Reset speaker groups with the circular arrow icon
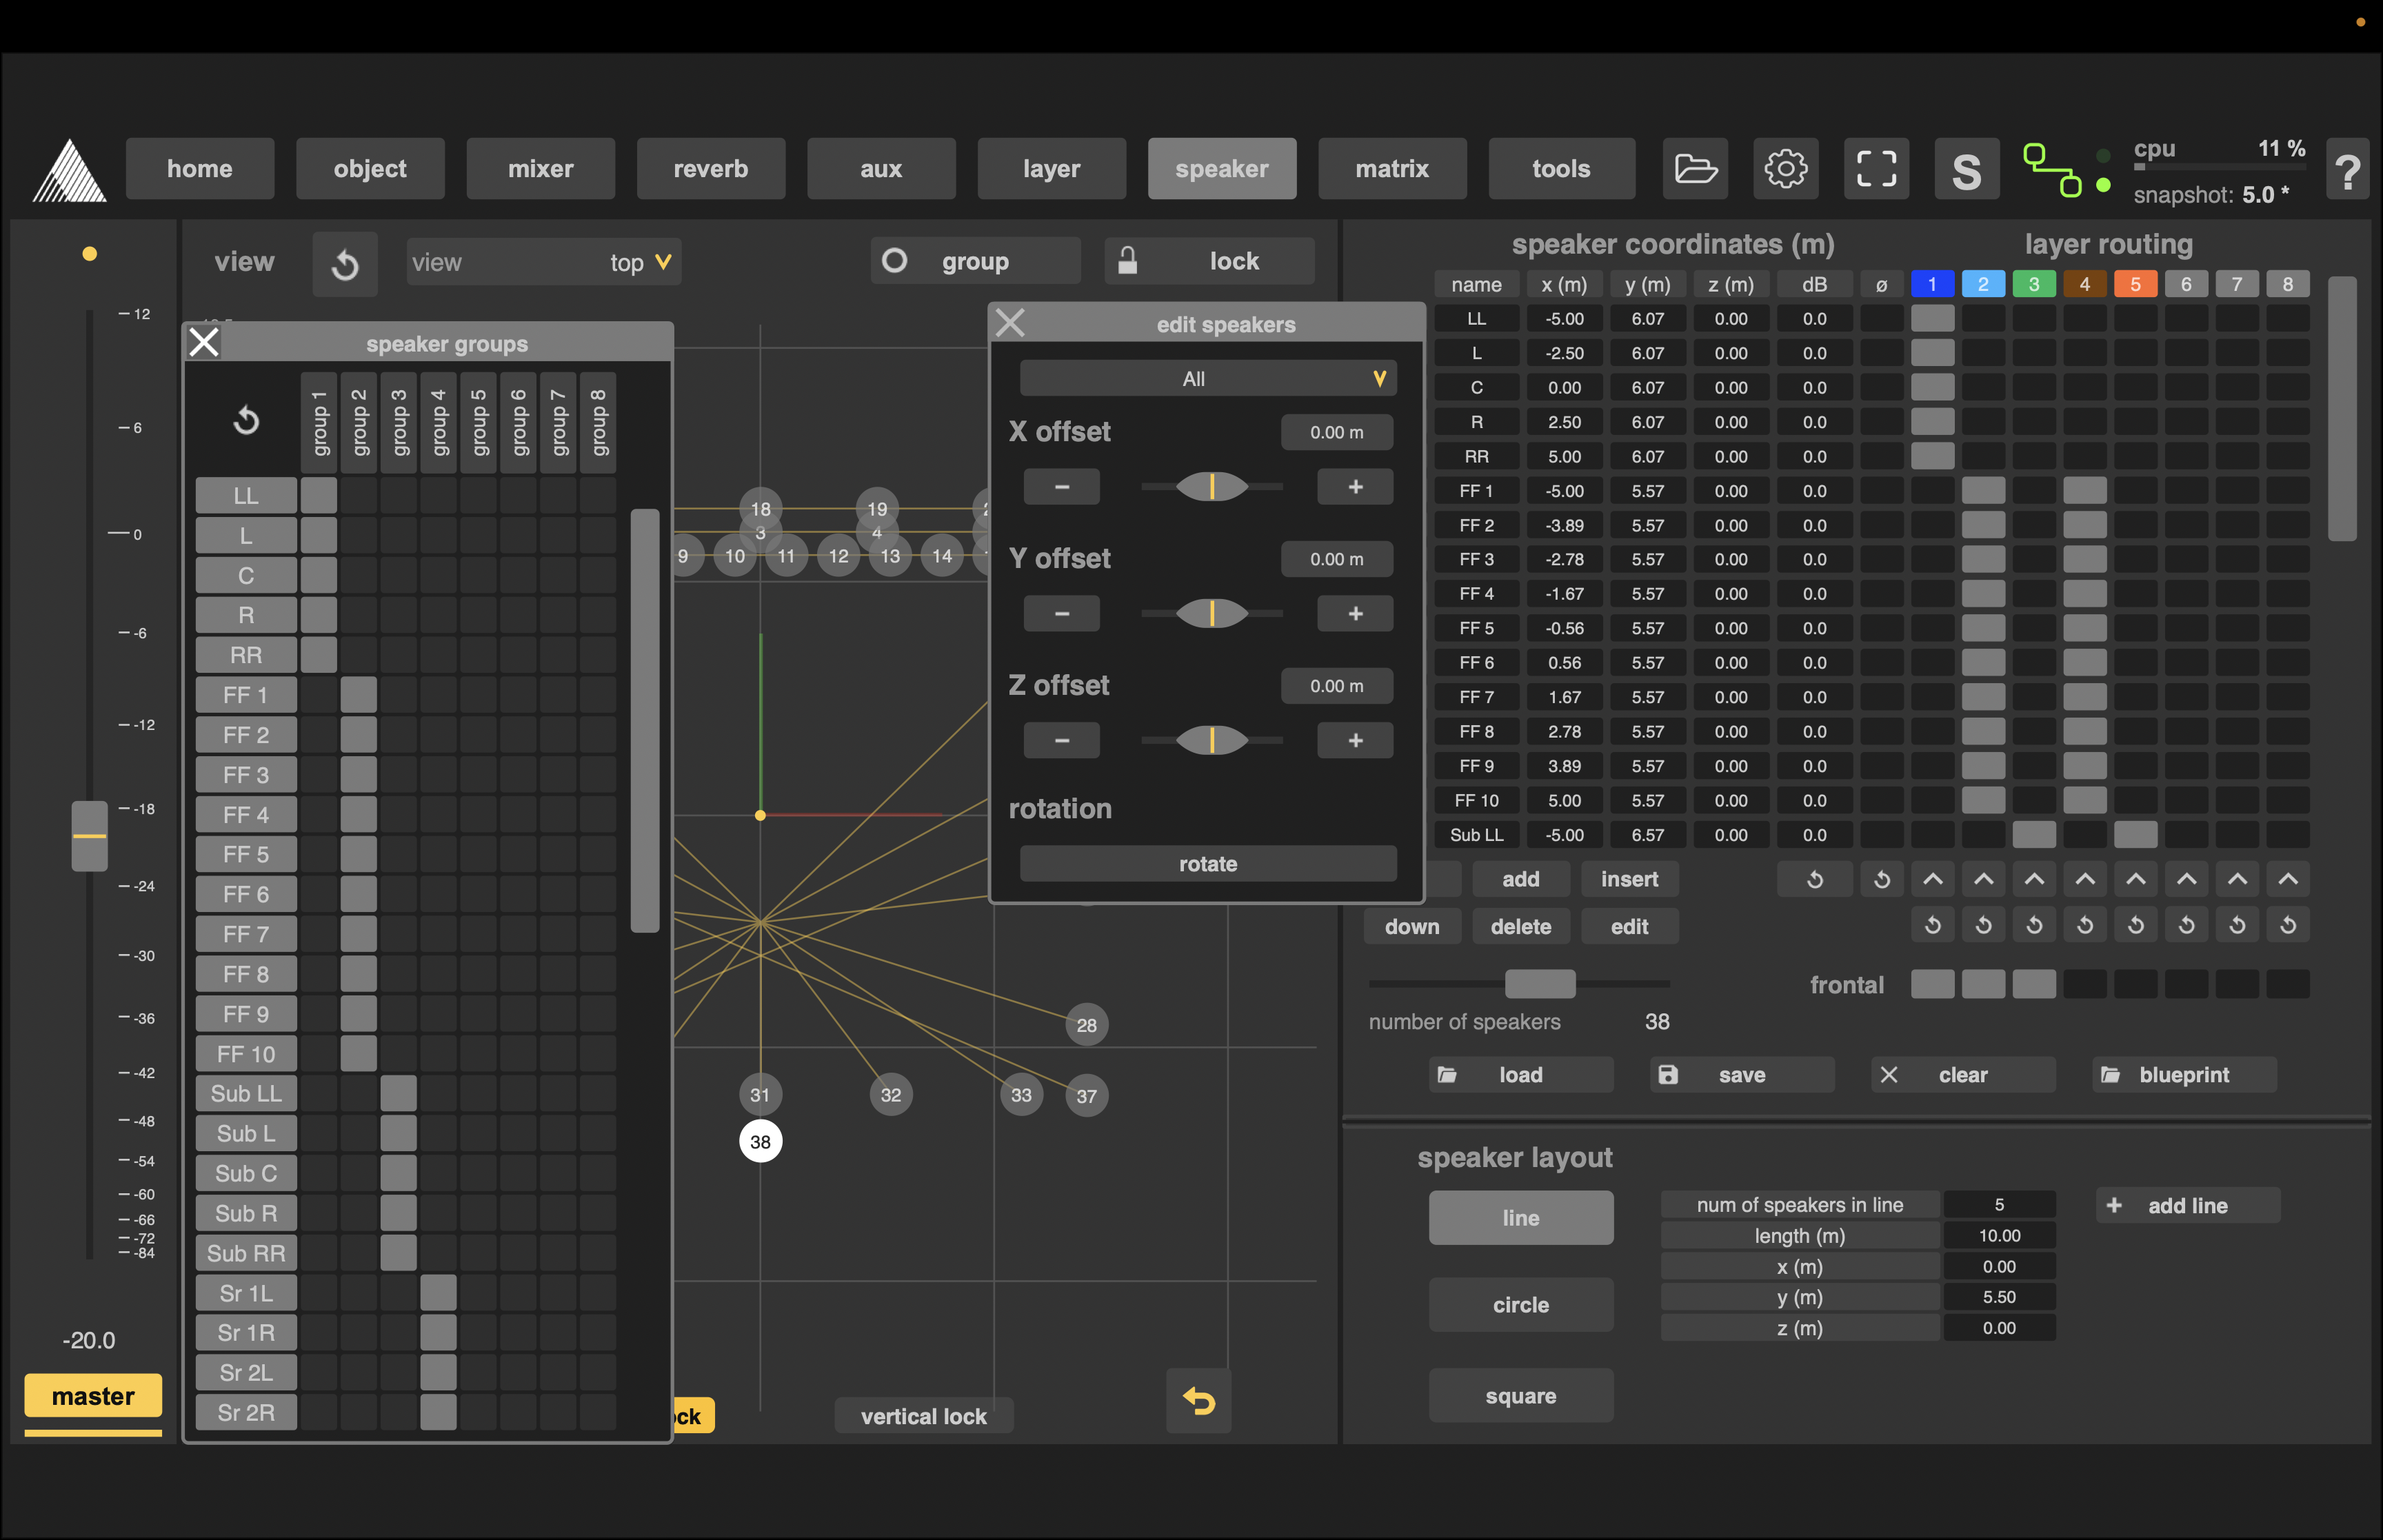Image resolution: width=2383 pixels, height=1540 pixels. click(246, 420)
